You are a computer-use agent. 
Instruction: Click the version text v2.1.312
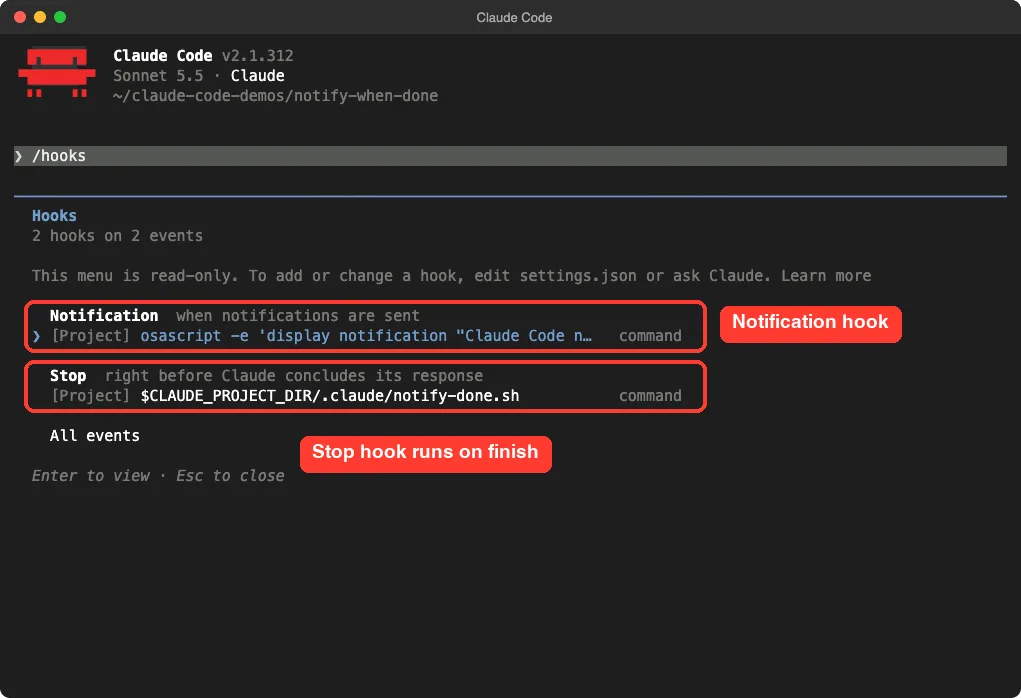(257, 56)
